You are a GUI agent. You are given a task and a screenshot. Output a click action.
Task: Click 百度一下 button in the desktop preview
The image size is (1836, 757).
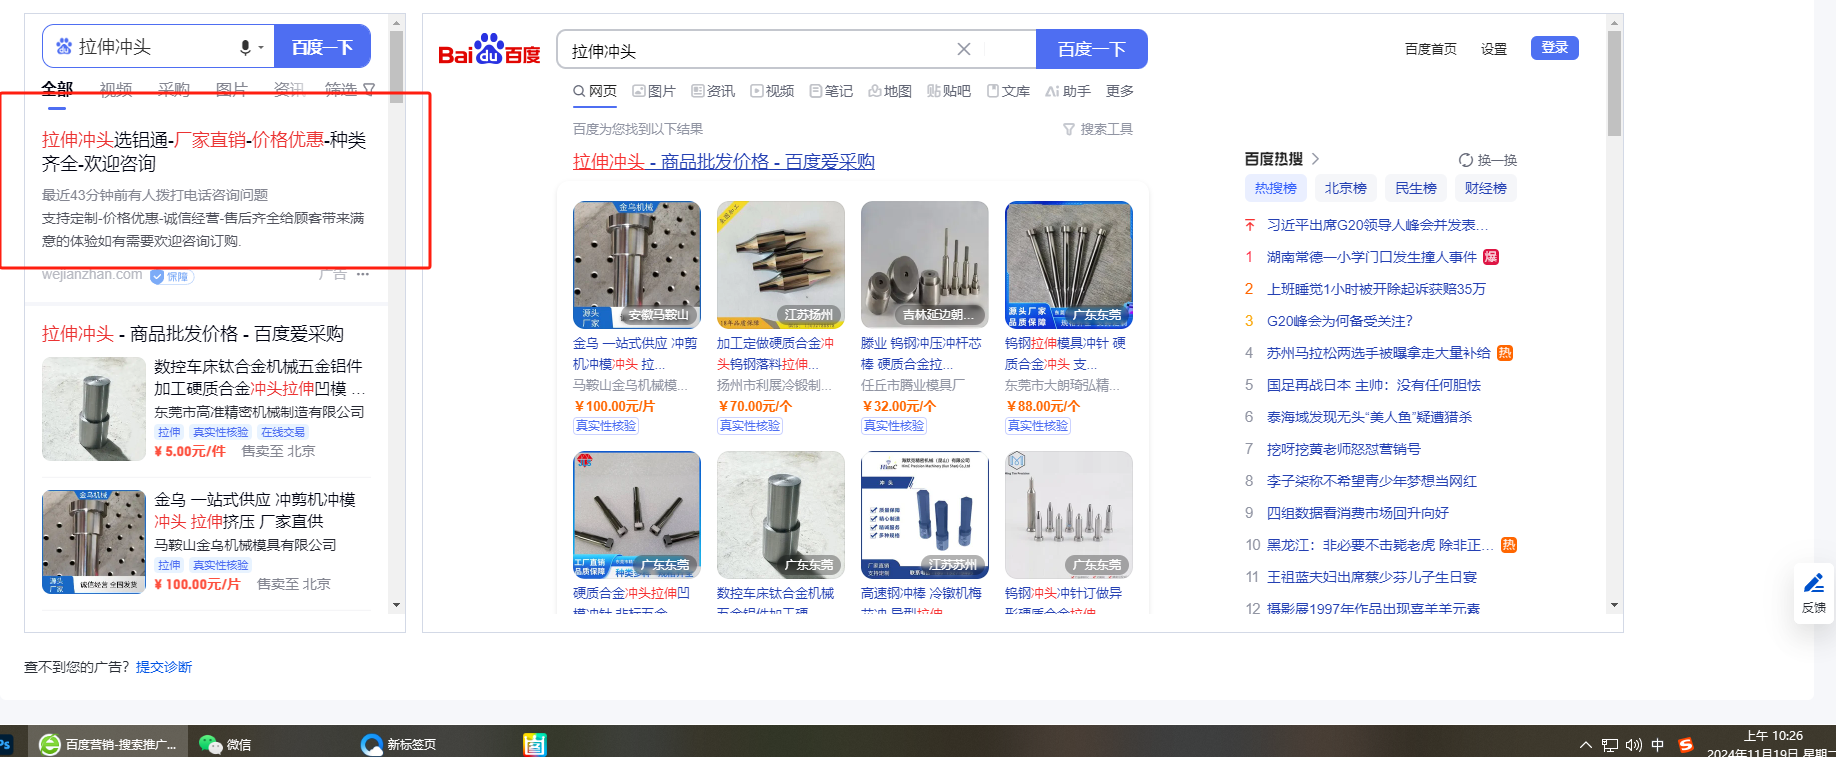pos(1091,49)
